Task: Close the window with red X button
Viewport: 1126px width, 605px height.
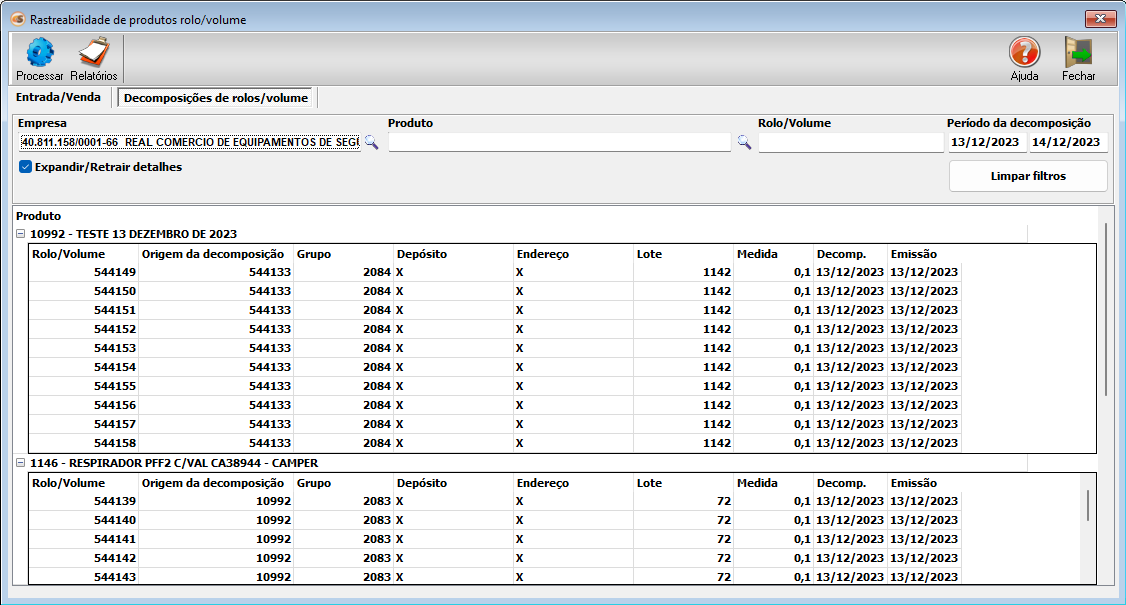Action: click(1100, 19)
